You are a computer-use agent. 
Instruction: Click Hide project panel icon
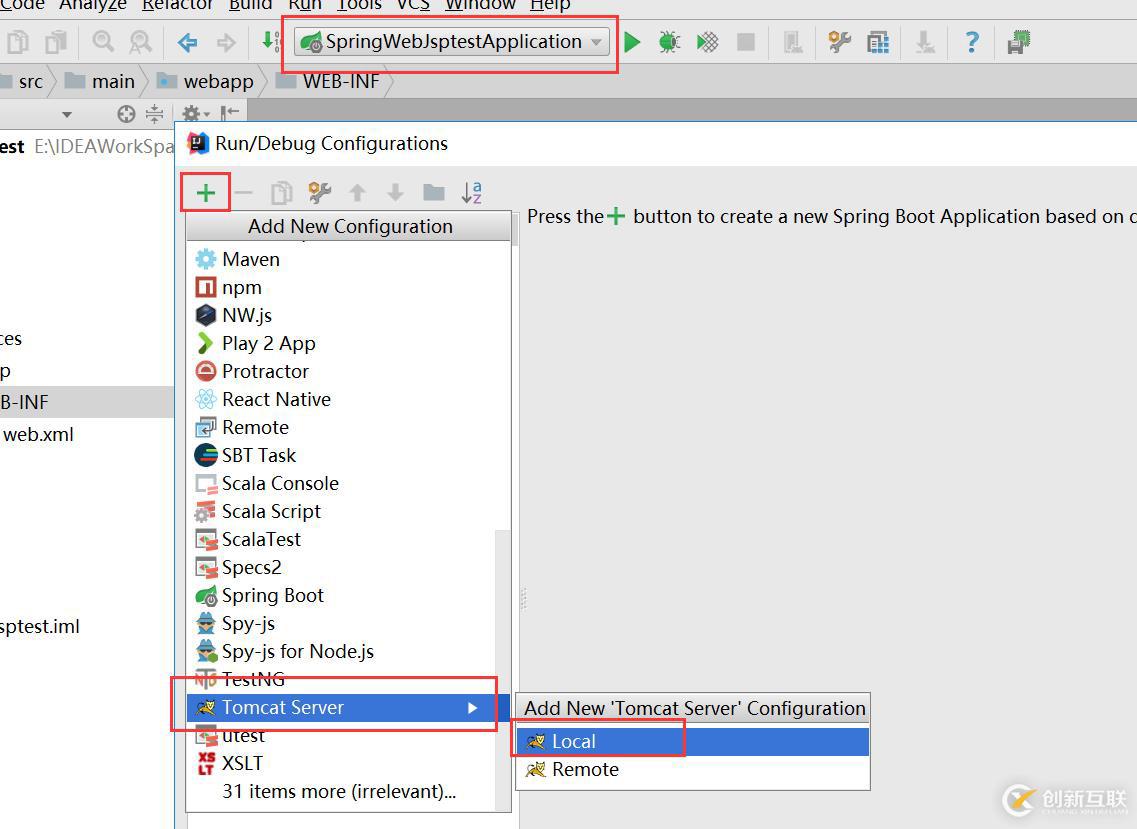(x=230, y=112)
